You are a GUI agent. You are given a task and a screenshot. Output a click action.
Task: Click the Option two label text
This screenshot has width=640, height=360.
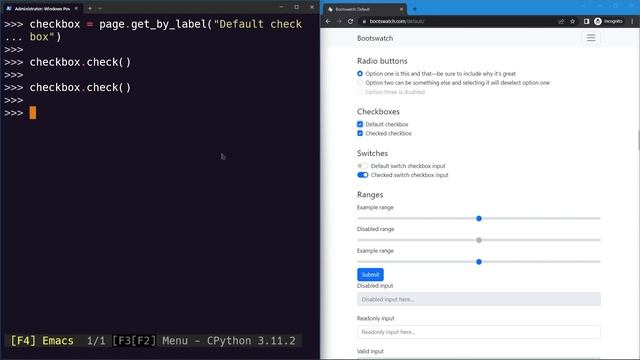tap(458, 82)
